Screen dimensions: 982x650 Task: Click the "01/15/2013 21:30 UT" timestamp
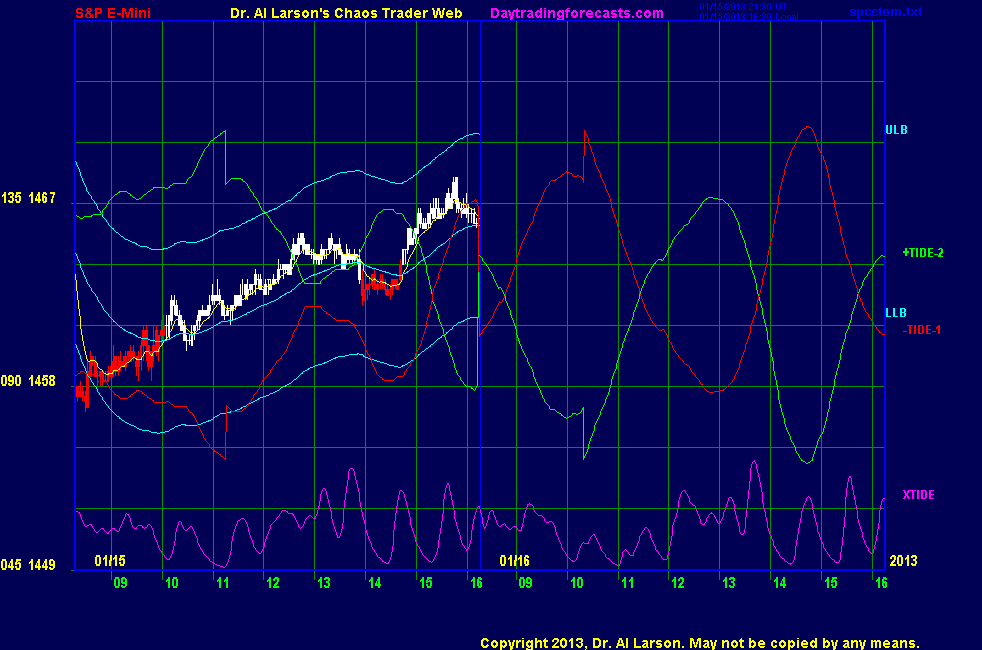743,7
